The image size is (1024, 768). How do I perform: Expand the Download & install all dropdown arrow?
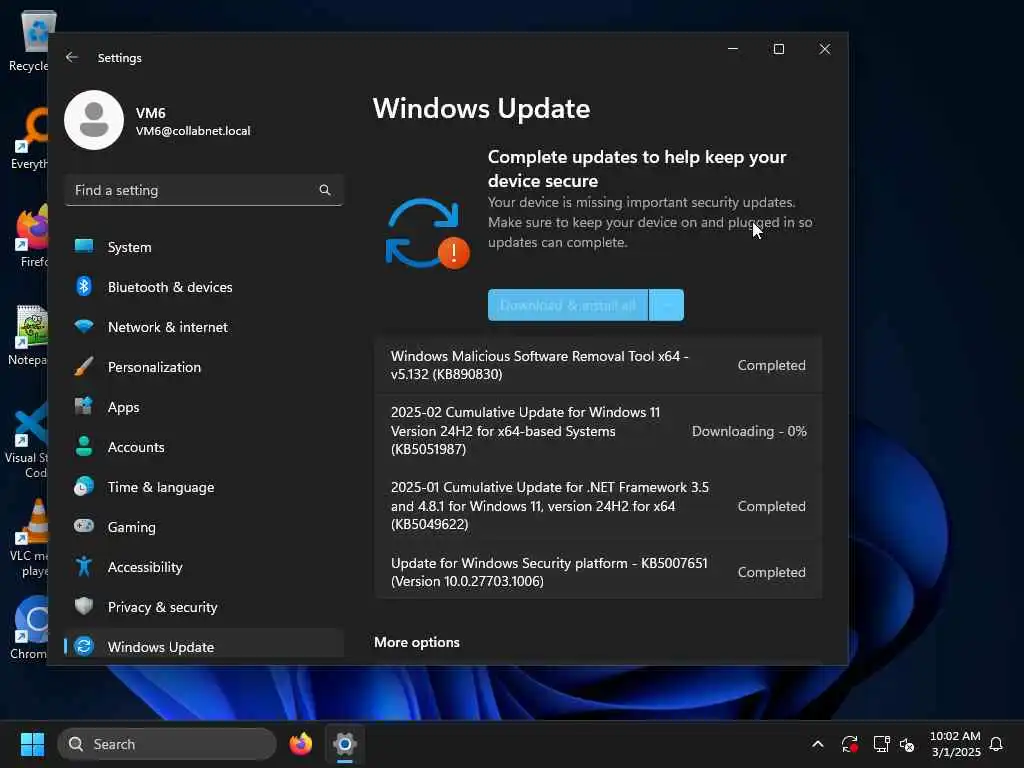pos(667,305)
